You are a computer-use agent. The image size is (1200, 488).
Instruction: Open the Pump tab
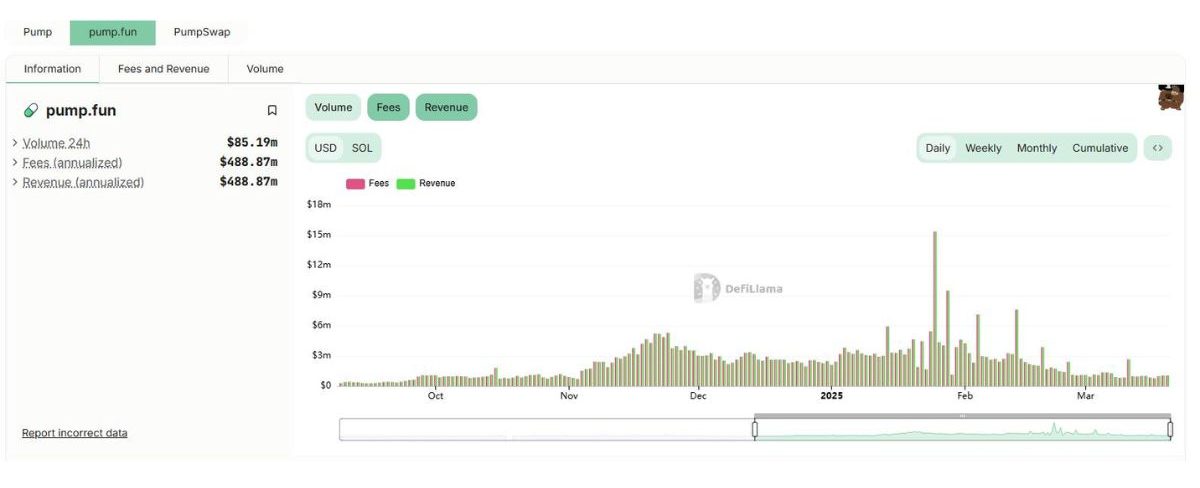38,32
